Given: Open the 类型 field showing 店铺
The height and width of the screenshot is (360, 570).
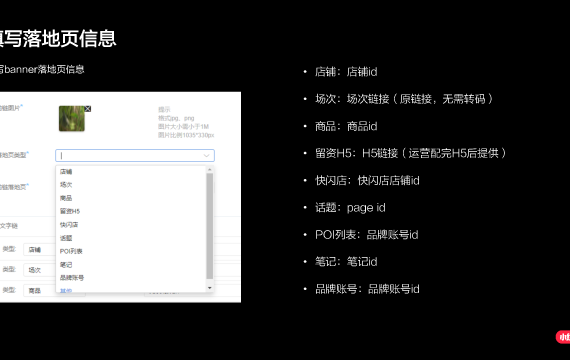Looking at the screenshot, I should click(39, 250).
